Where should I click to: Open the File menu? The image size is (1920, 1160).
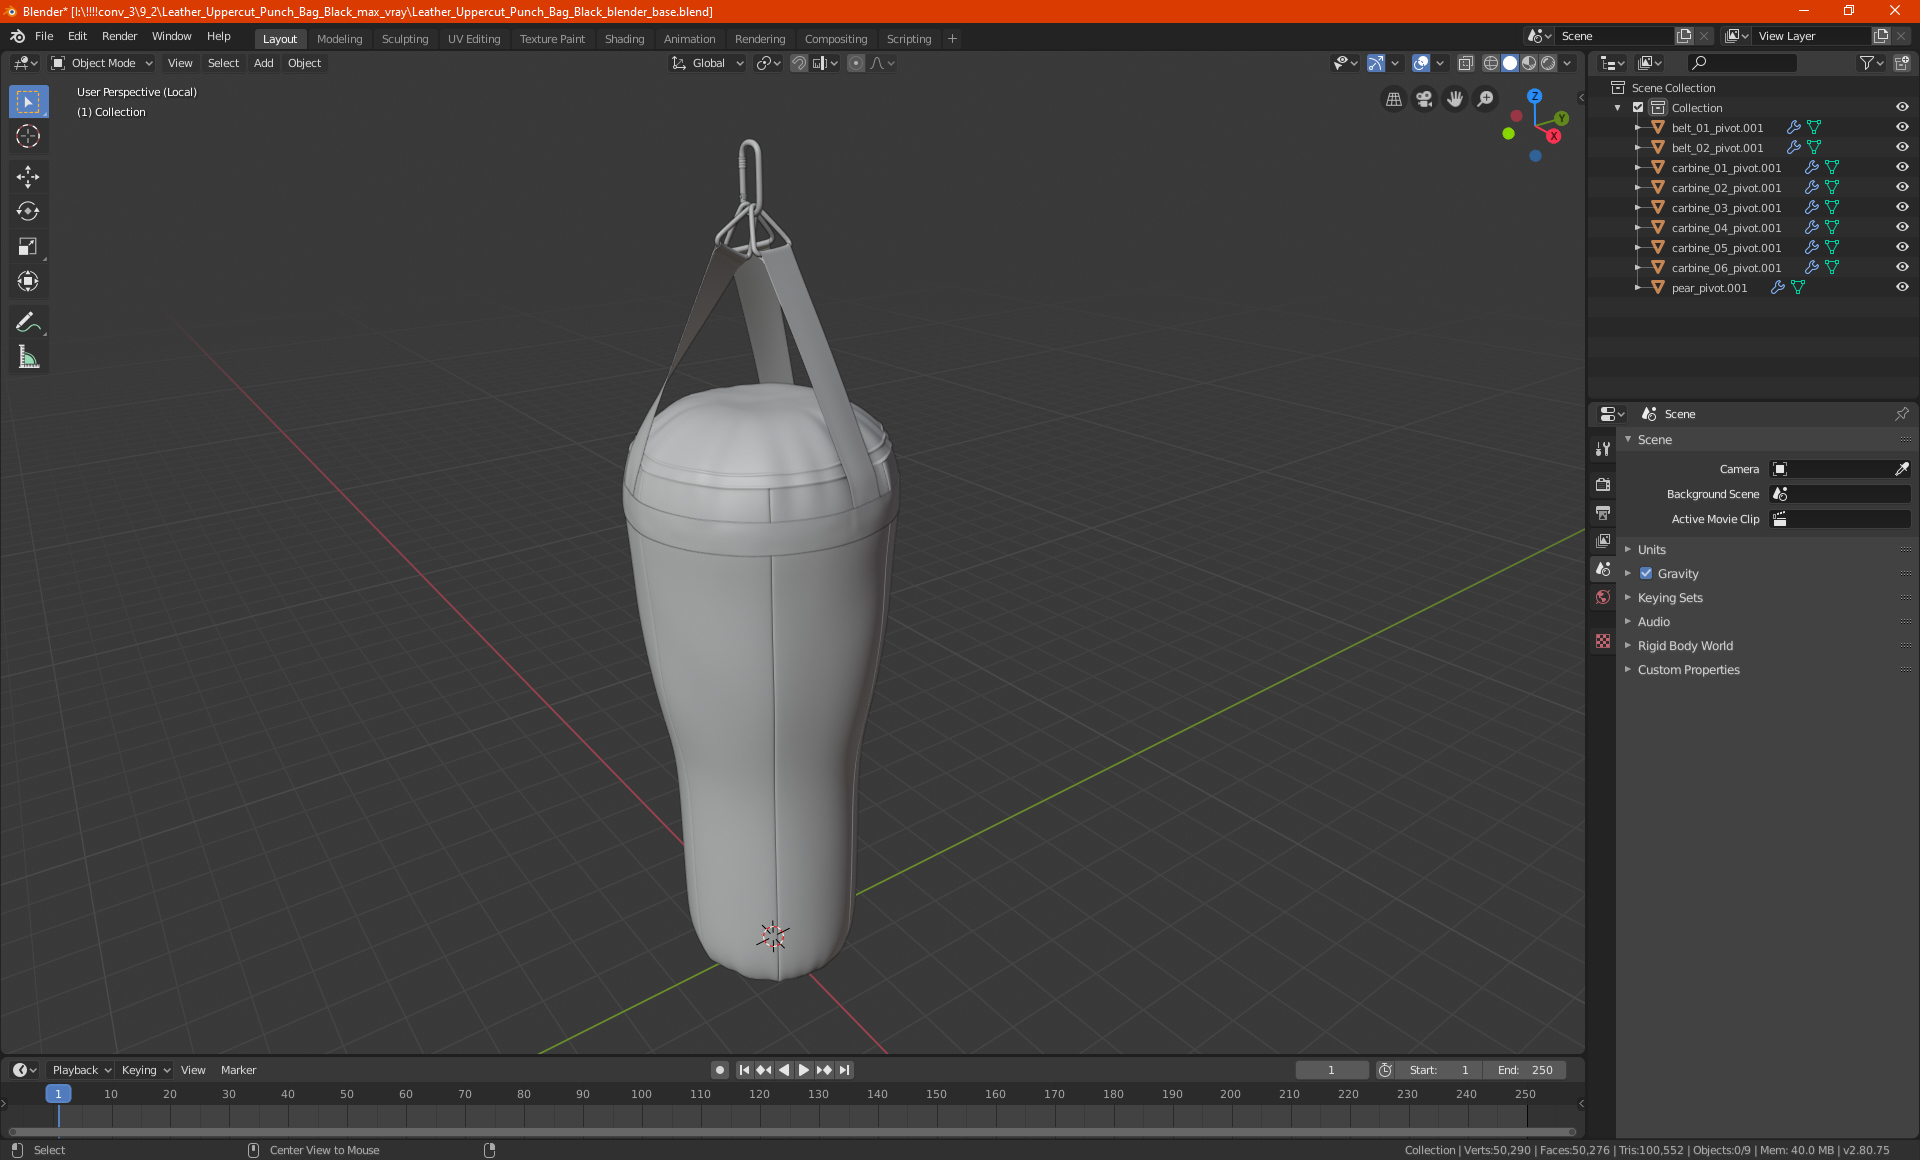44,36
